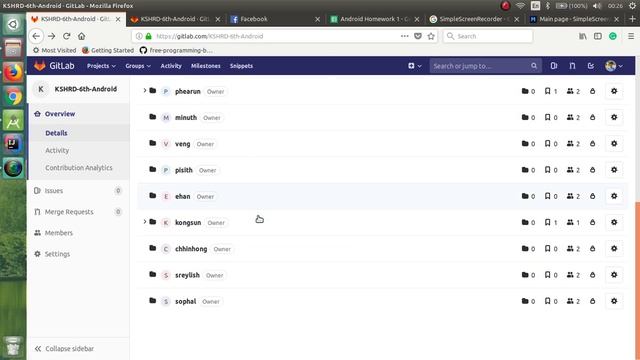
Task: Open Settings in the sidebar
Action: pos(57,254)
